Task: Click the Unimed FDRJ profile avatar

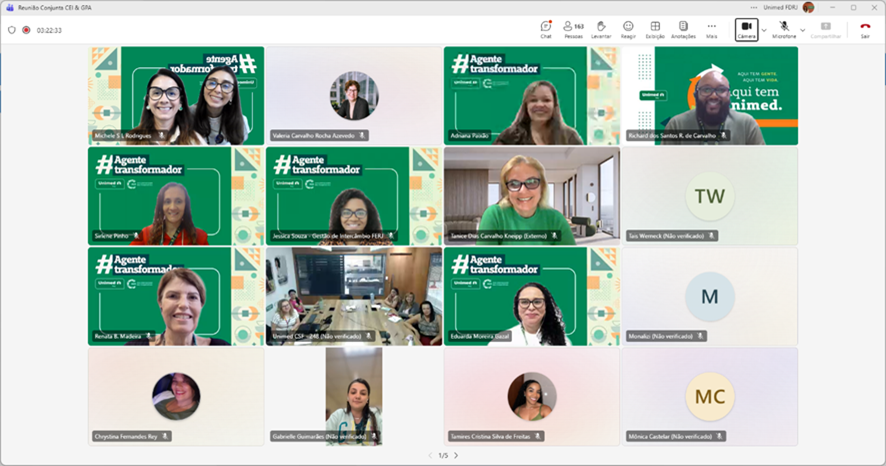Action: coord(808,7)
